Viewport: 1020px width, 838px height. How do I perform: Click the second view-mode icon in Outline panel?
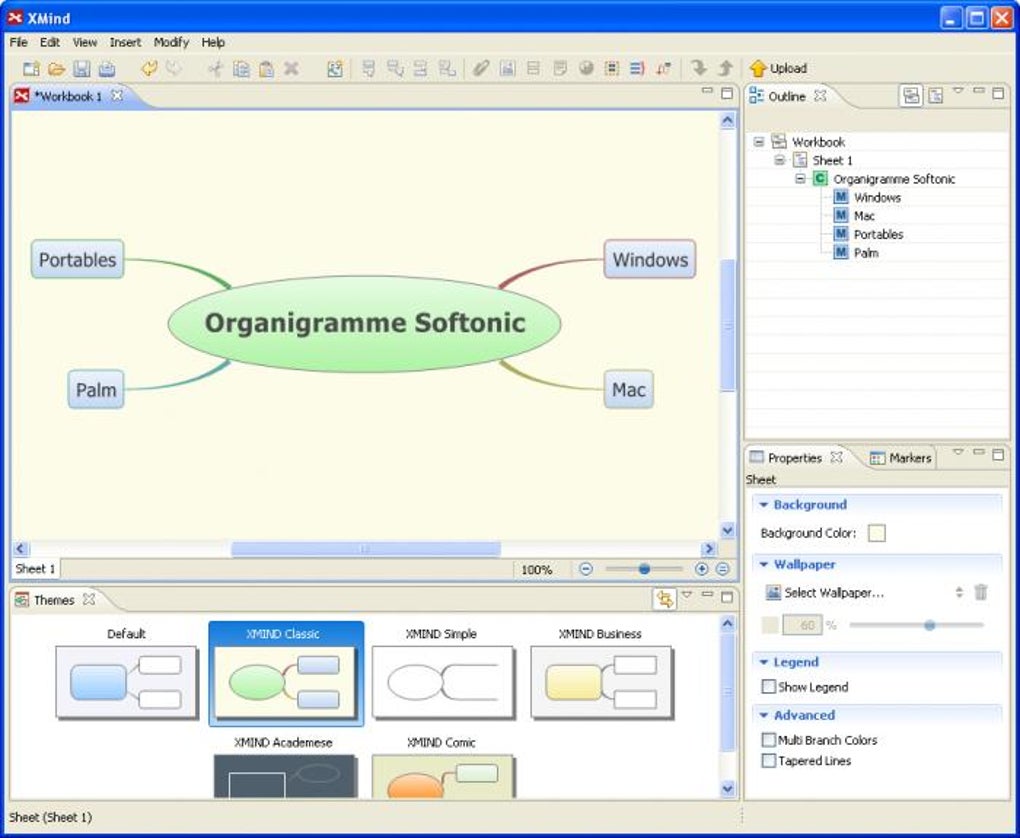pos(935,96)
